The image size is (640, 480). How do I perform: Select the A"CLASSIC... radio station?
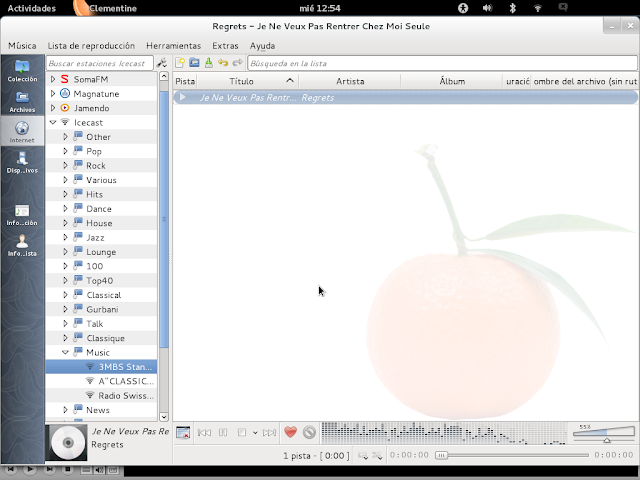pyautogui.click(x=101, y=381)
